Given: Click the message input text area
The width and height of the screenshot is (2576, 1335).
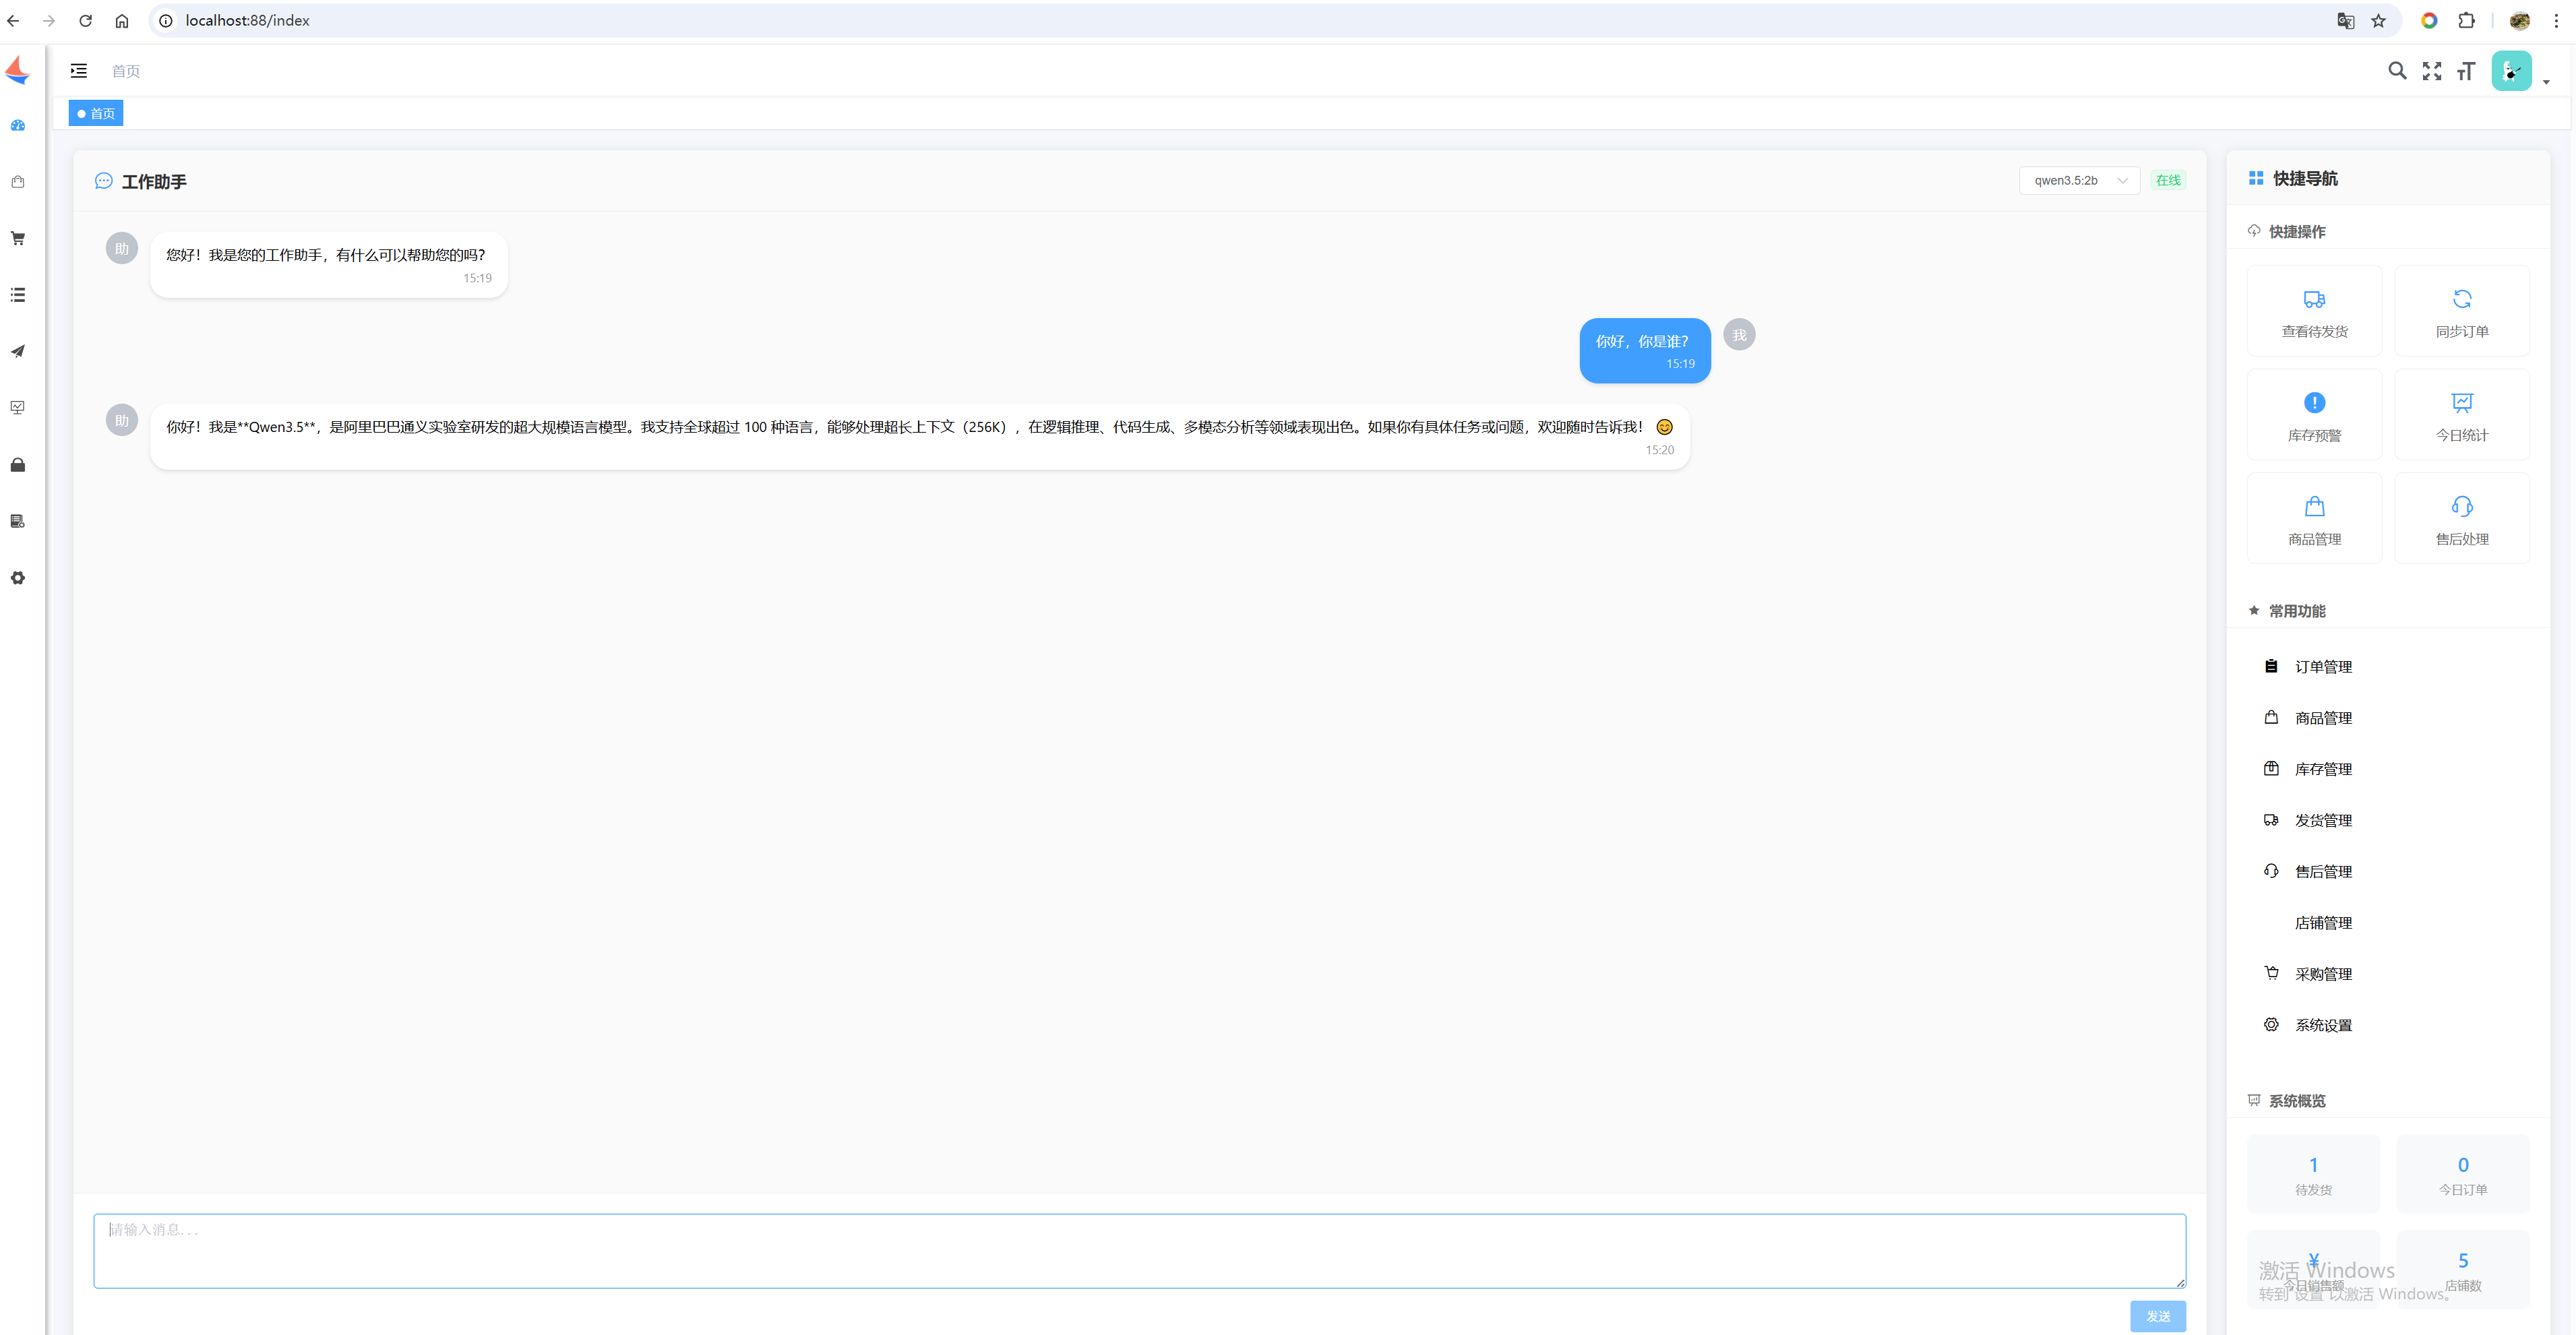Looking at the screenshot, I should [1138, 1250].
